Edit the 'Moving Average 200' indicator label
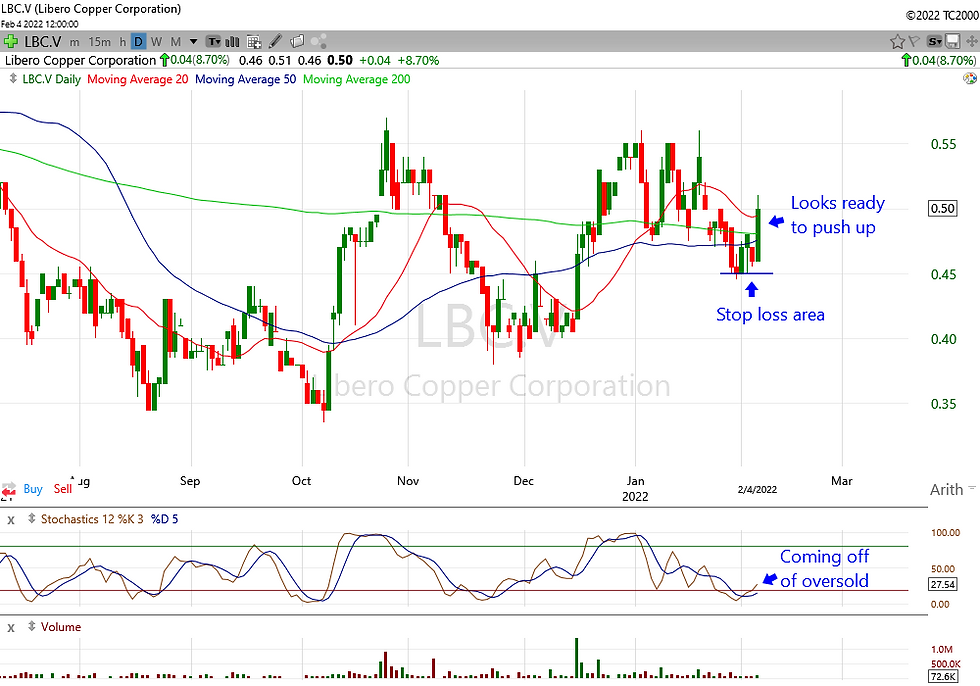The height and width of the screenshot is (686, 980). (x=357, y=79)
